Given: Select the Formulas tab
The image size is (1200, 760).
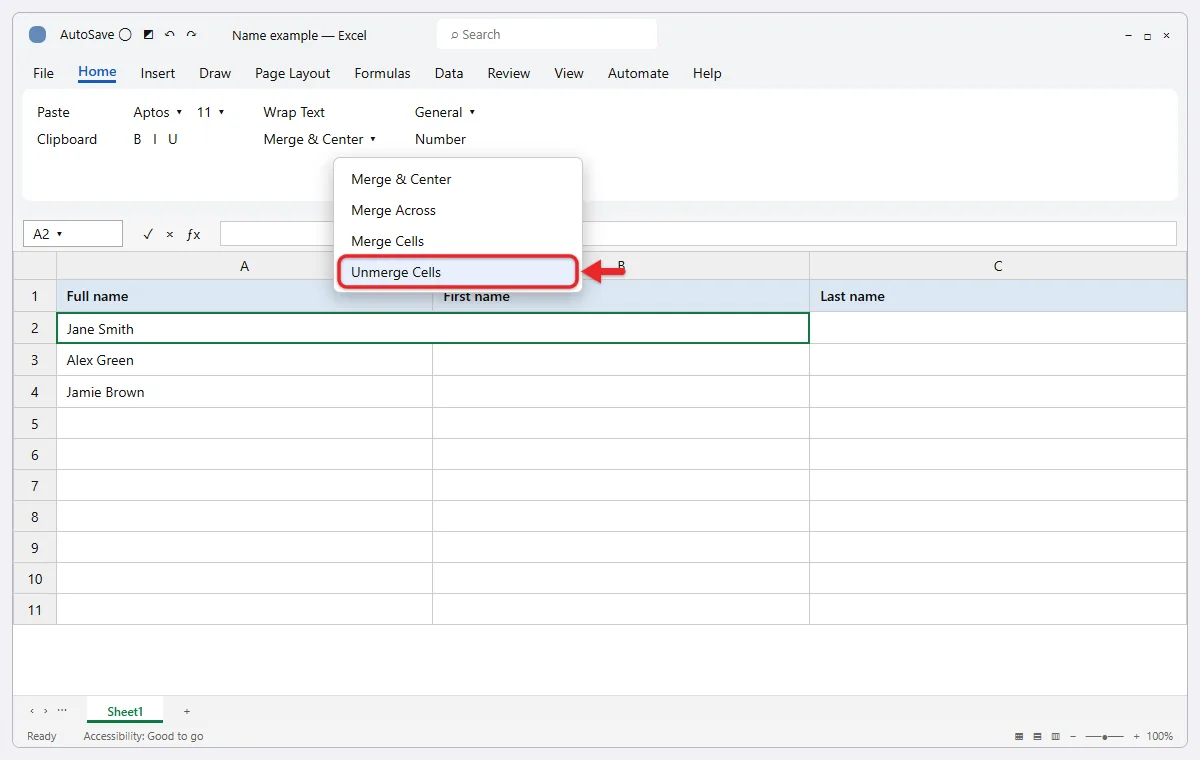Looking at the screenshot, I should click(383, 73).
